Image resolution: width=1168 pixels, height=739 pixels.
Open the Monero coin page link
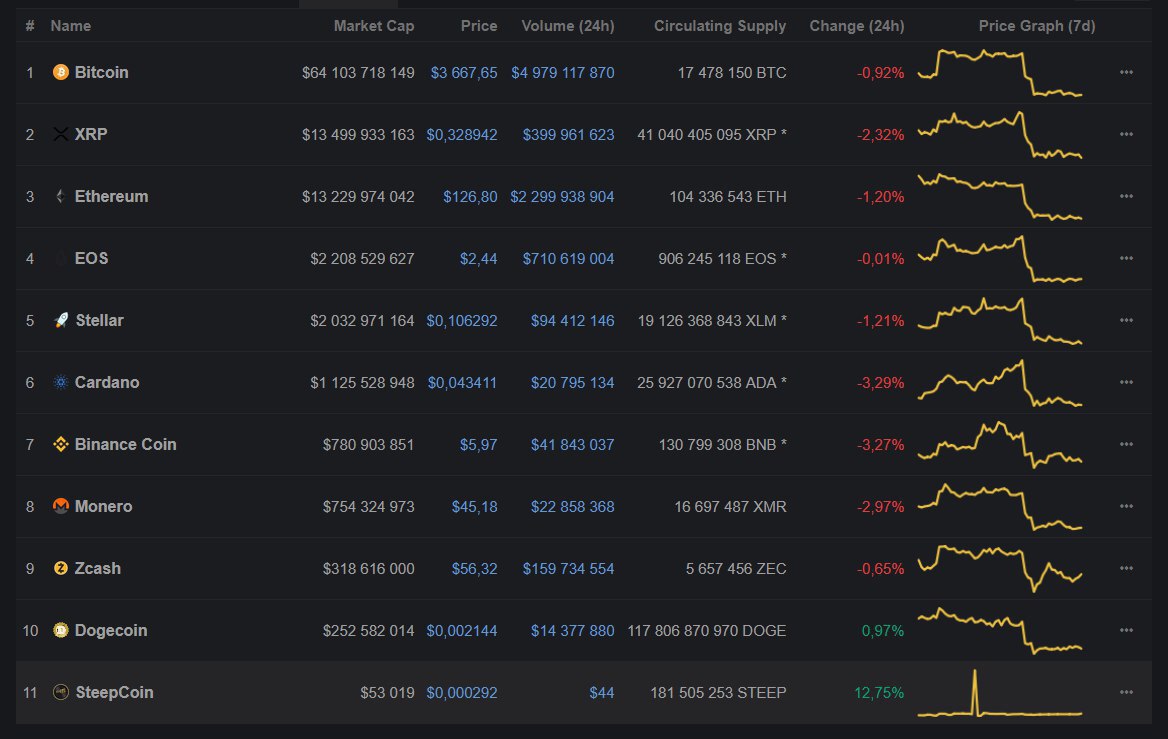[x=104, y=506]
